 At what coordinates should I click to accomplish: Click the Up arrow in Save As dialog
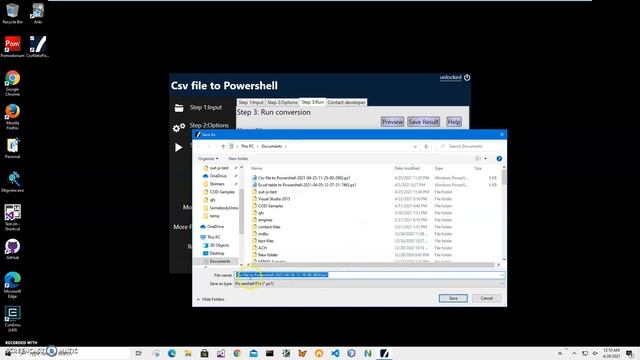coord(223,146)
